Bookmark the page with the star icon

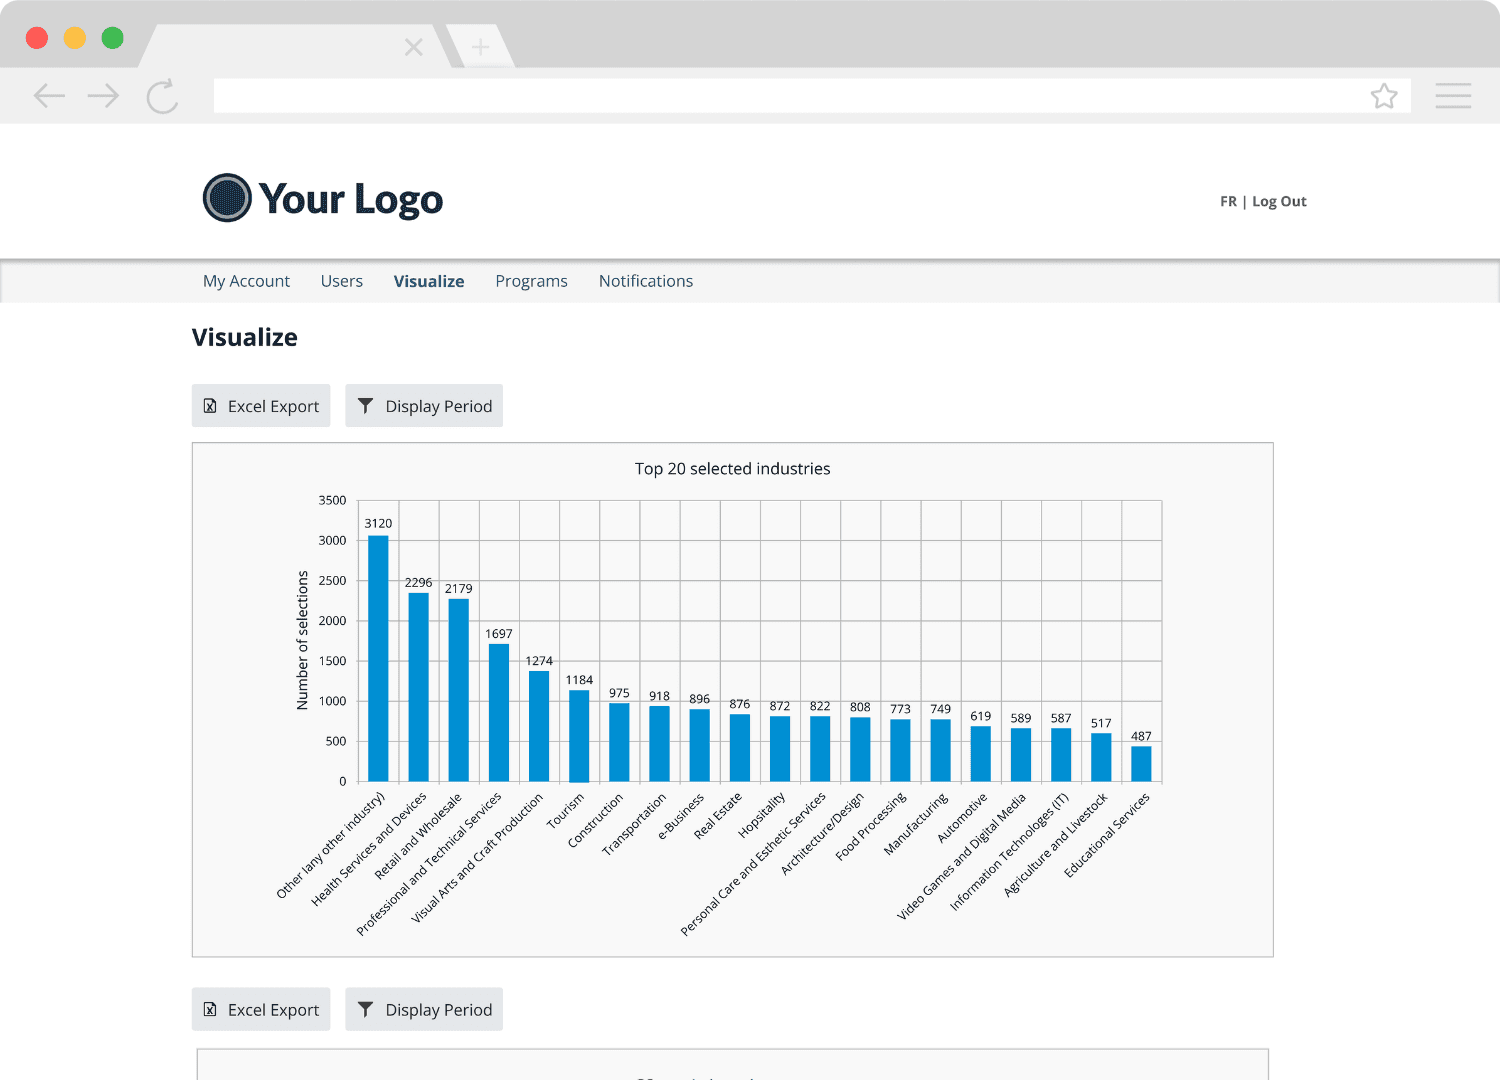1385,95
